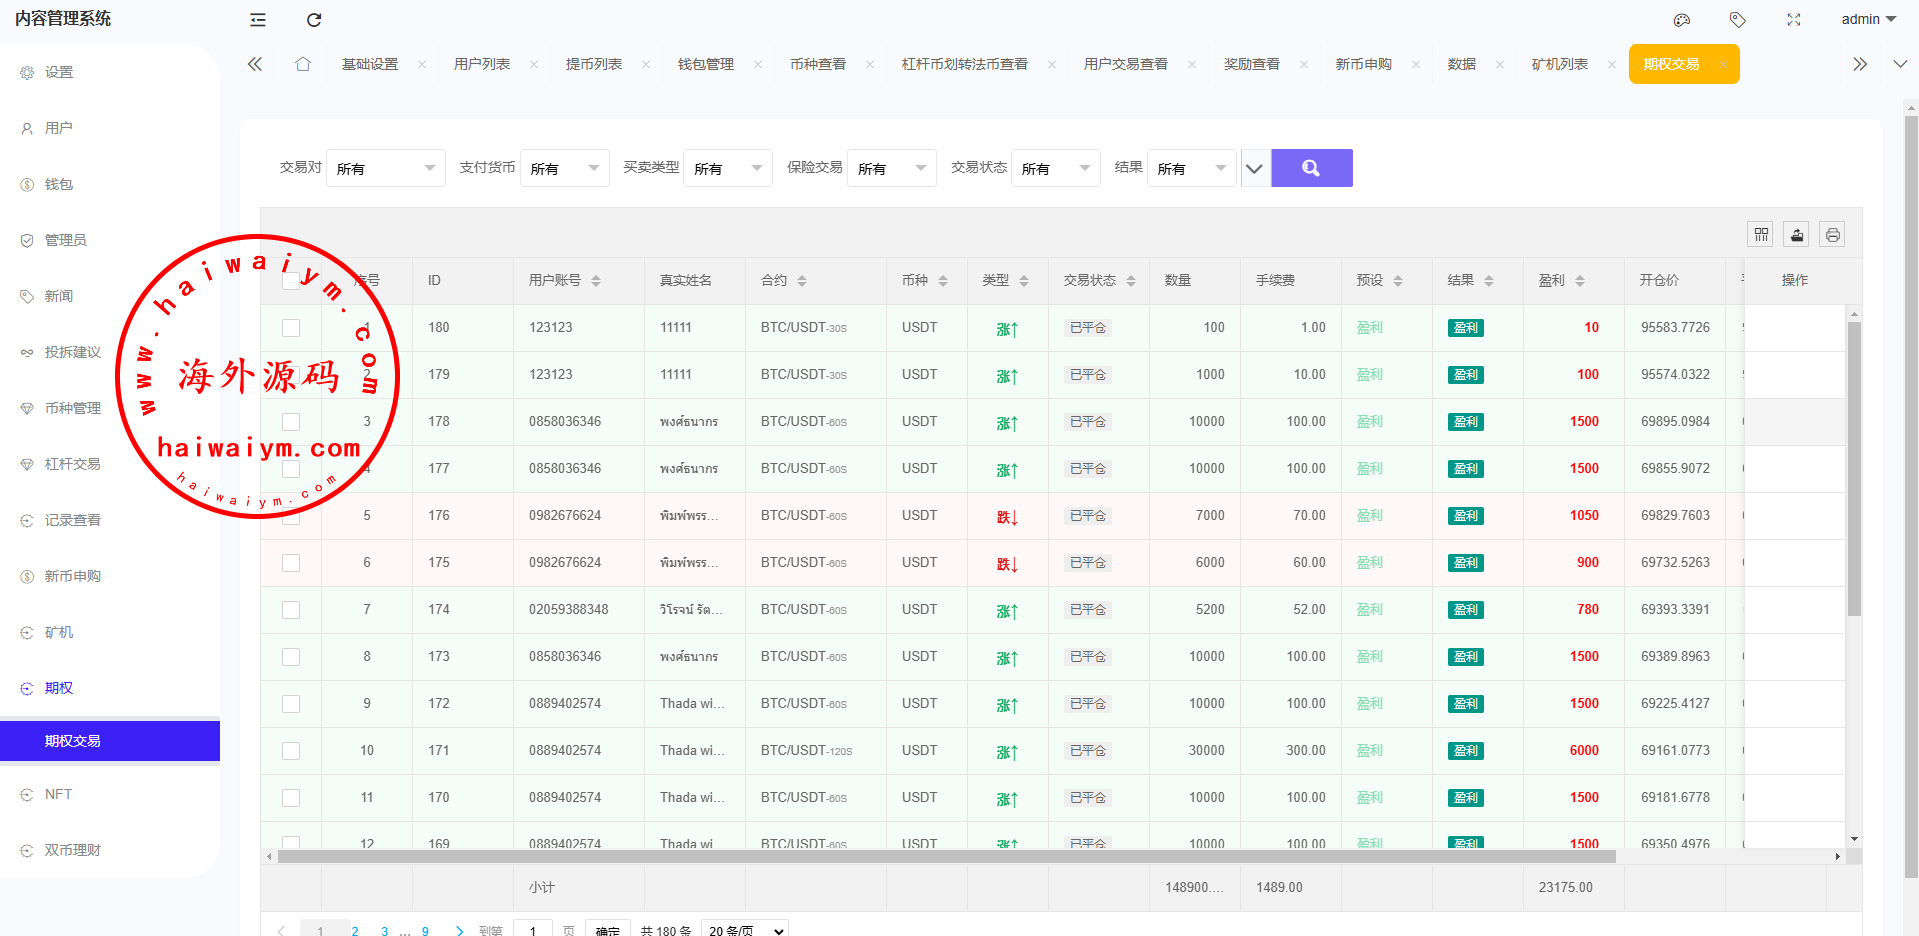1919x936 pixels.
Task: Tick the checkbox for row ID 171
Action: [x=291, y=751]
